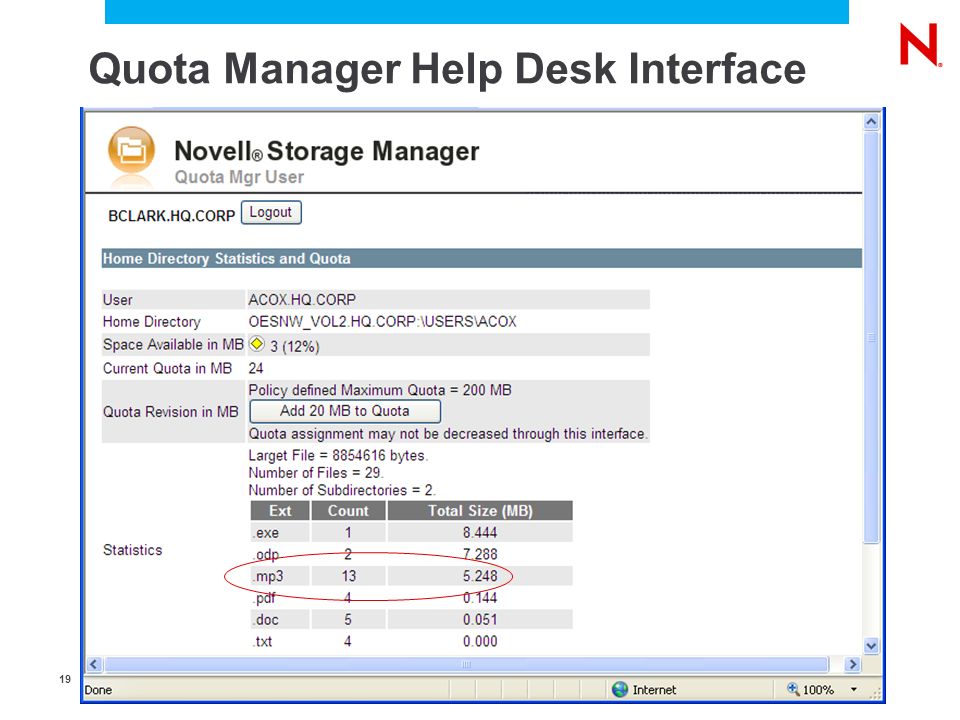The image size is (960, 720).
Task: Click the Done status bar text
Action: [x=98, y=690]
